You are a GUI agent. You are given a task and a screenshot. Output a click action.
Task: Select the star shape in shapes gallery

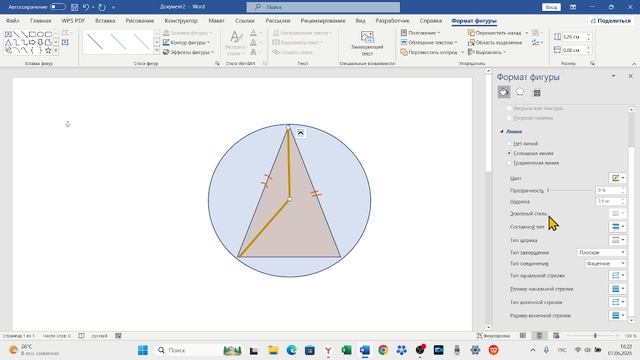48,50
